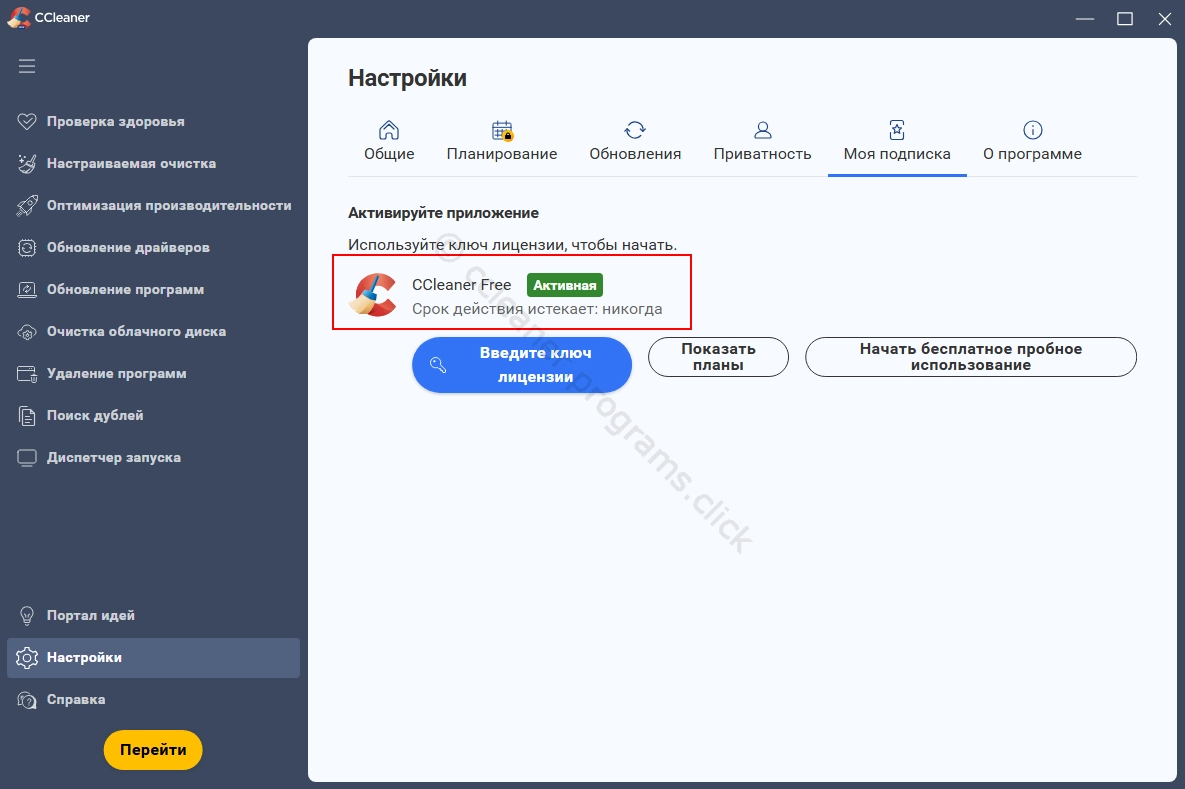
Task: Select Настраиваемая очистка brush icon
Action: (x=28, y=164)
